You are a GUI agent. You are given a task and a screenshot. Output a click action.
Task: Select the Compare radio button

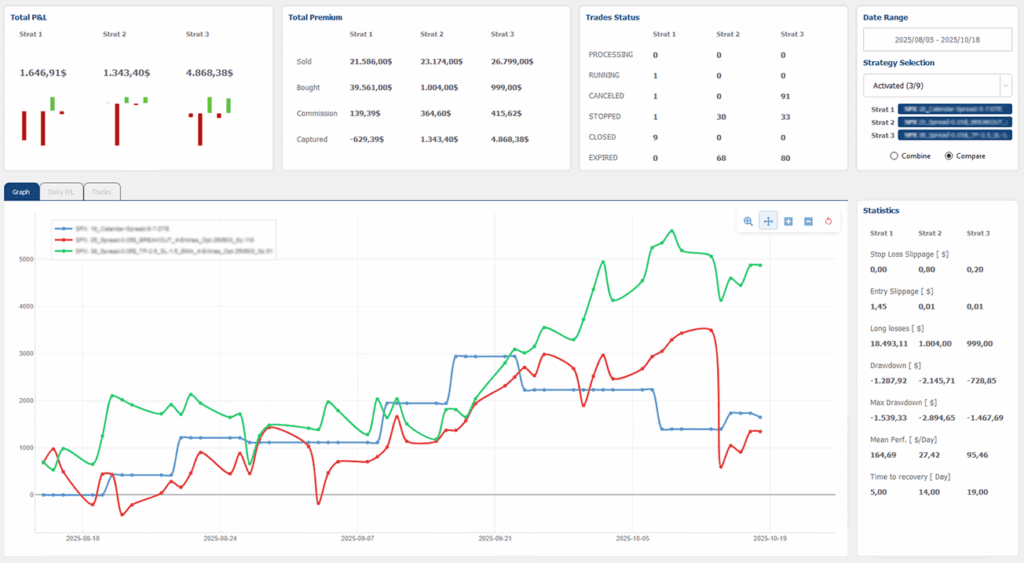click(948, 156)
